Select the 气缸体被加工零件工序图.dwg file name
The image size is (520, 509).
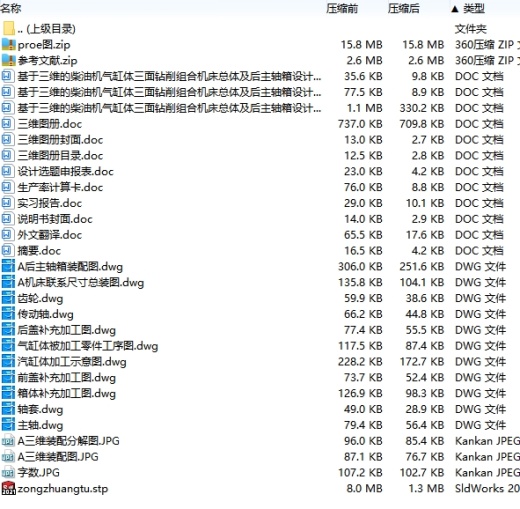click(x=88, y=346)
